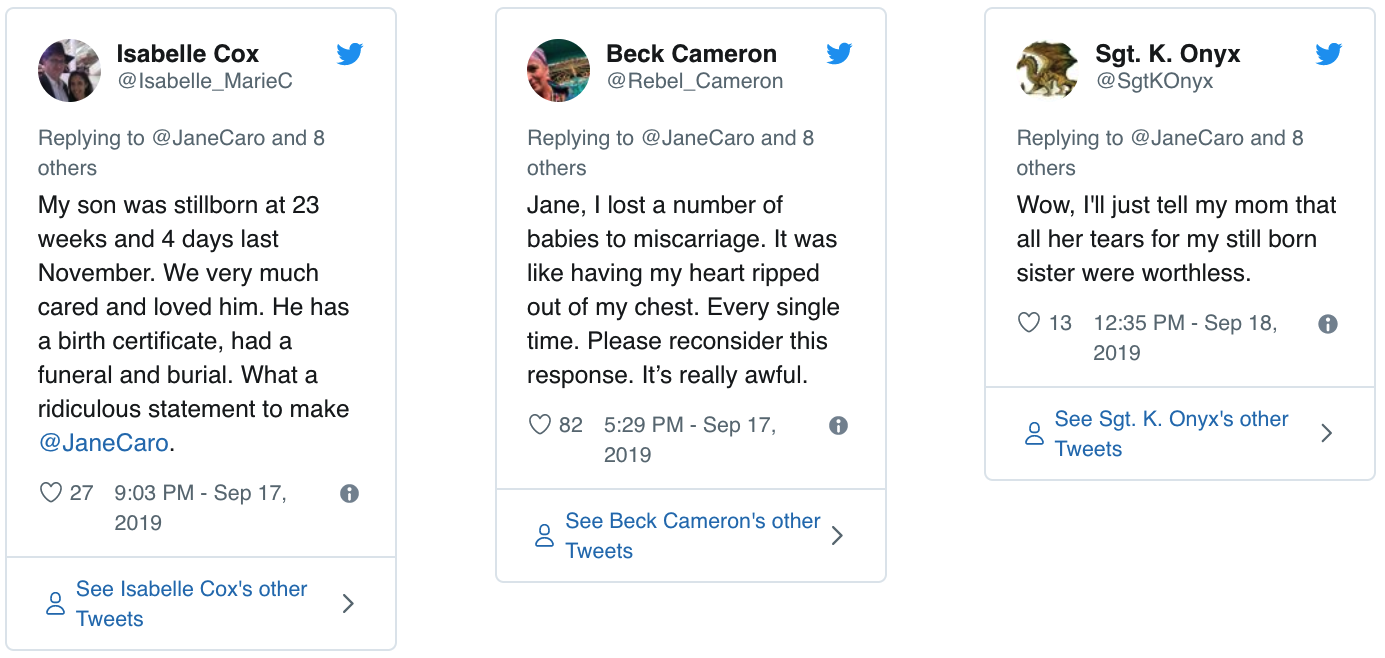Open Isabelle Cox's profile avatar
Screen dimensions: 1385x658
point(69,70)
